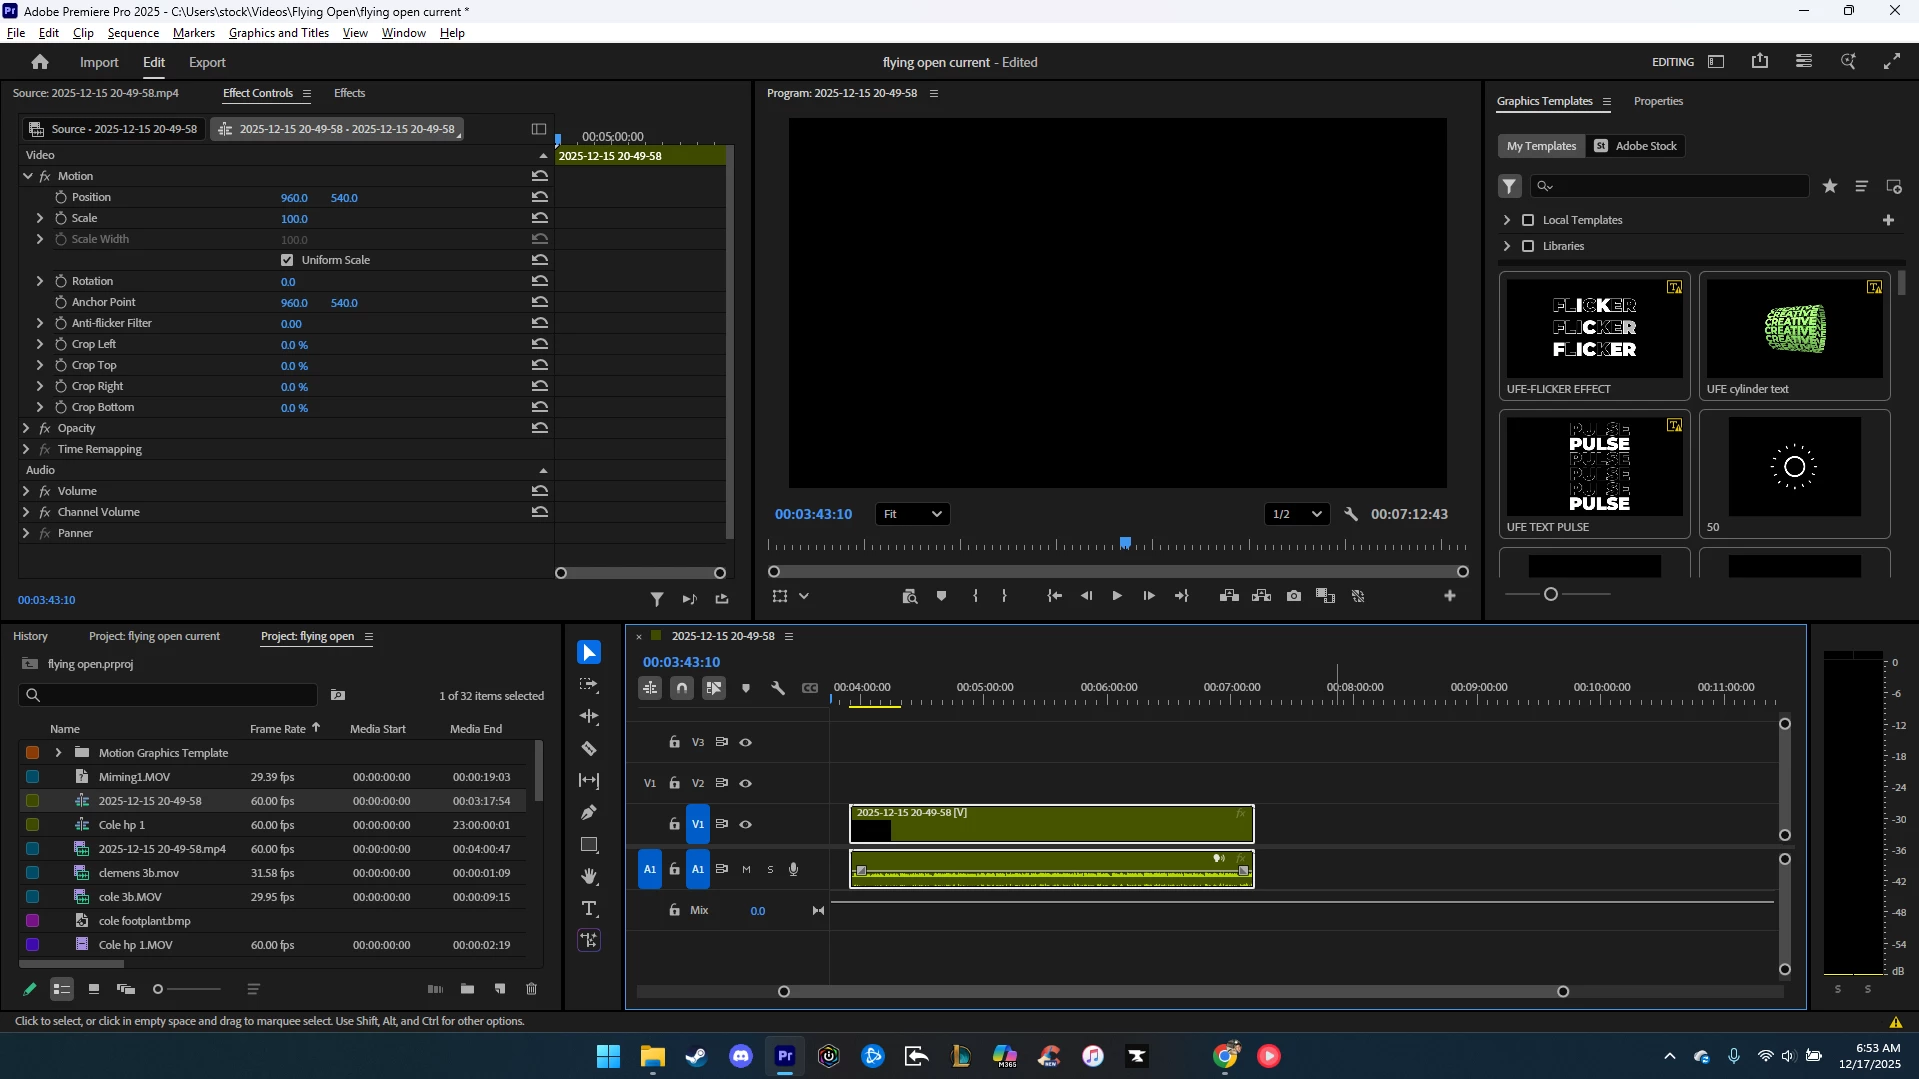1919x1079 pixels.
Task: Expand the Motion Graphics Template bin
Action: (58, 753)
